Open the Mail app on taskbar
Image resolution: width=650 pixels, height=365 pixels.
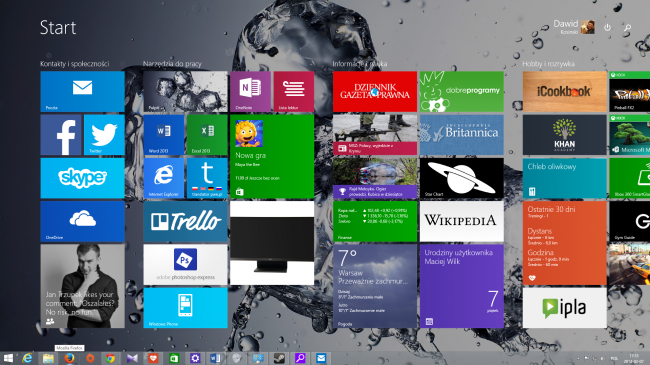(x=321, y=358)
